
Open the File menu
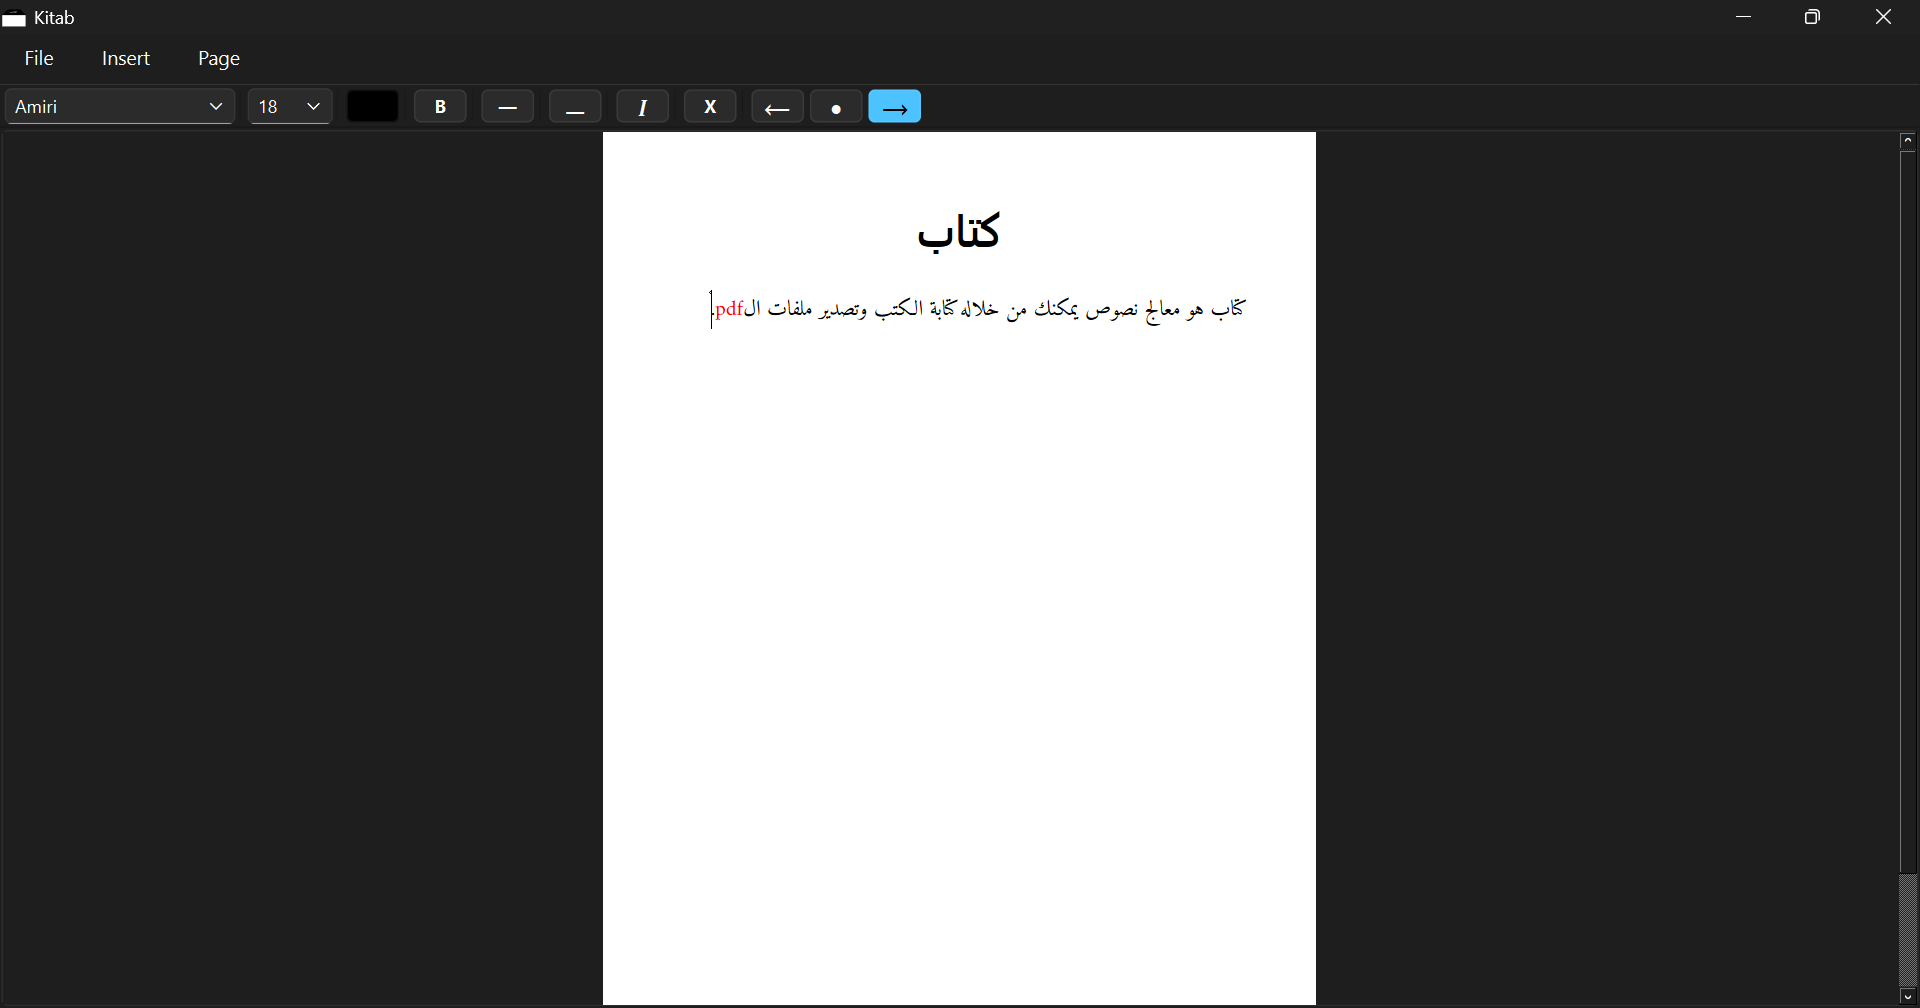(39, 59)
